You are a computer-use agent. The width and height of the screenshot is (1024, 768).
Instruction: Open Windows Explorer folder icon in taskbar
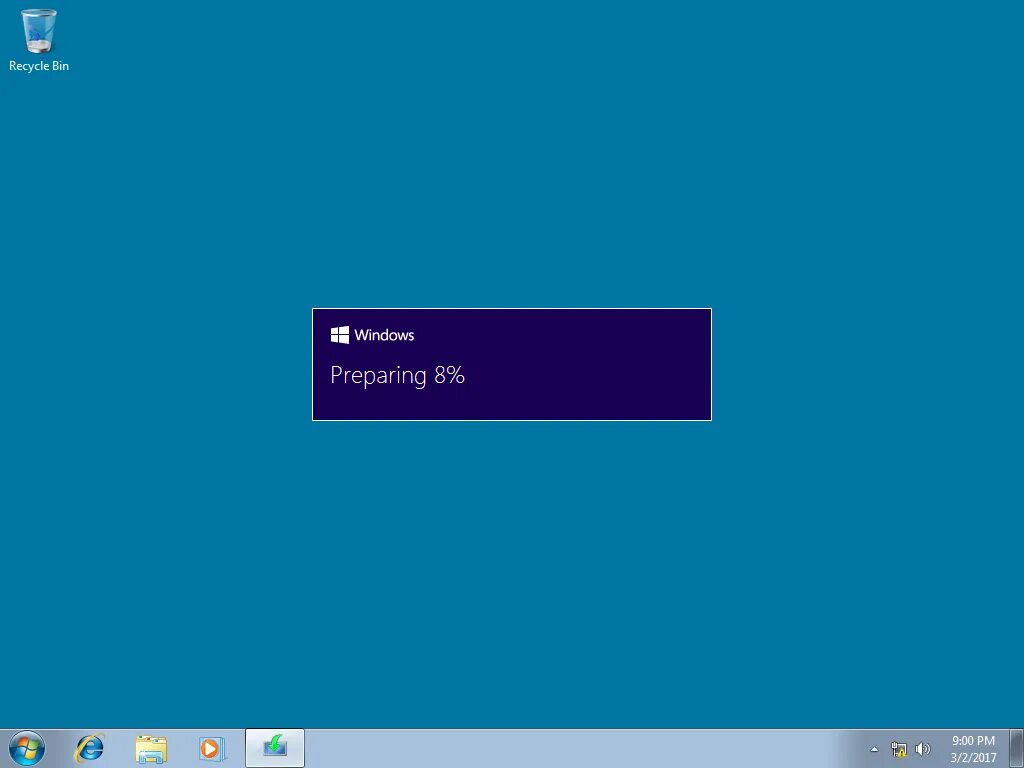pos(151,748)
